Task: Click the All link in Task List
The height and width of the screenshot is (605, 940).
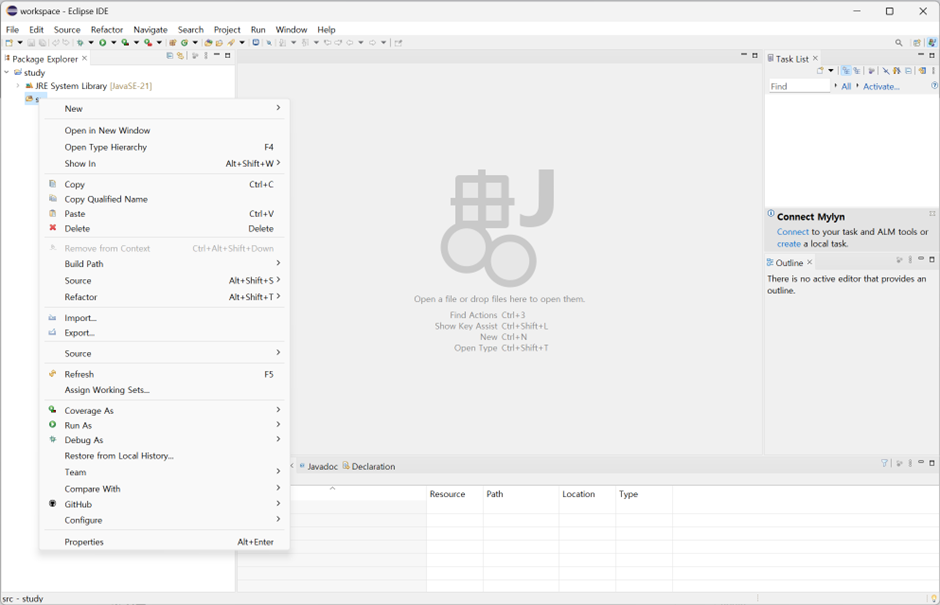Action: (846, 86)
